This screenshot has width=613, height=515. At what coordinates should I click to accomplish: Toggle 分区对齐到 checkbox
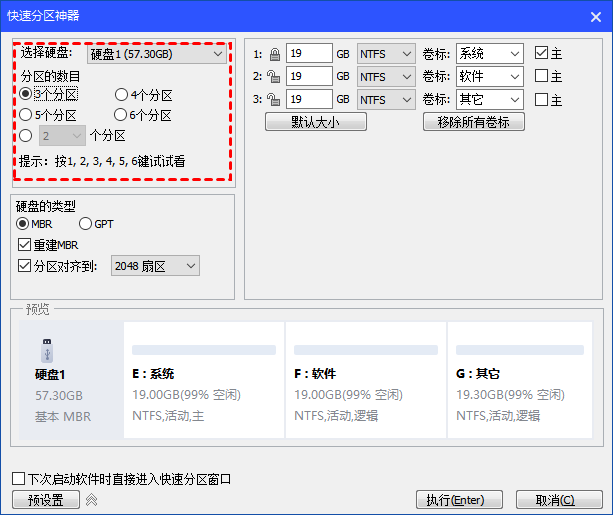(x=25, y=266)
